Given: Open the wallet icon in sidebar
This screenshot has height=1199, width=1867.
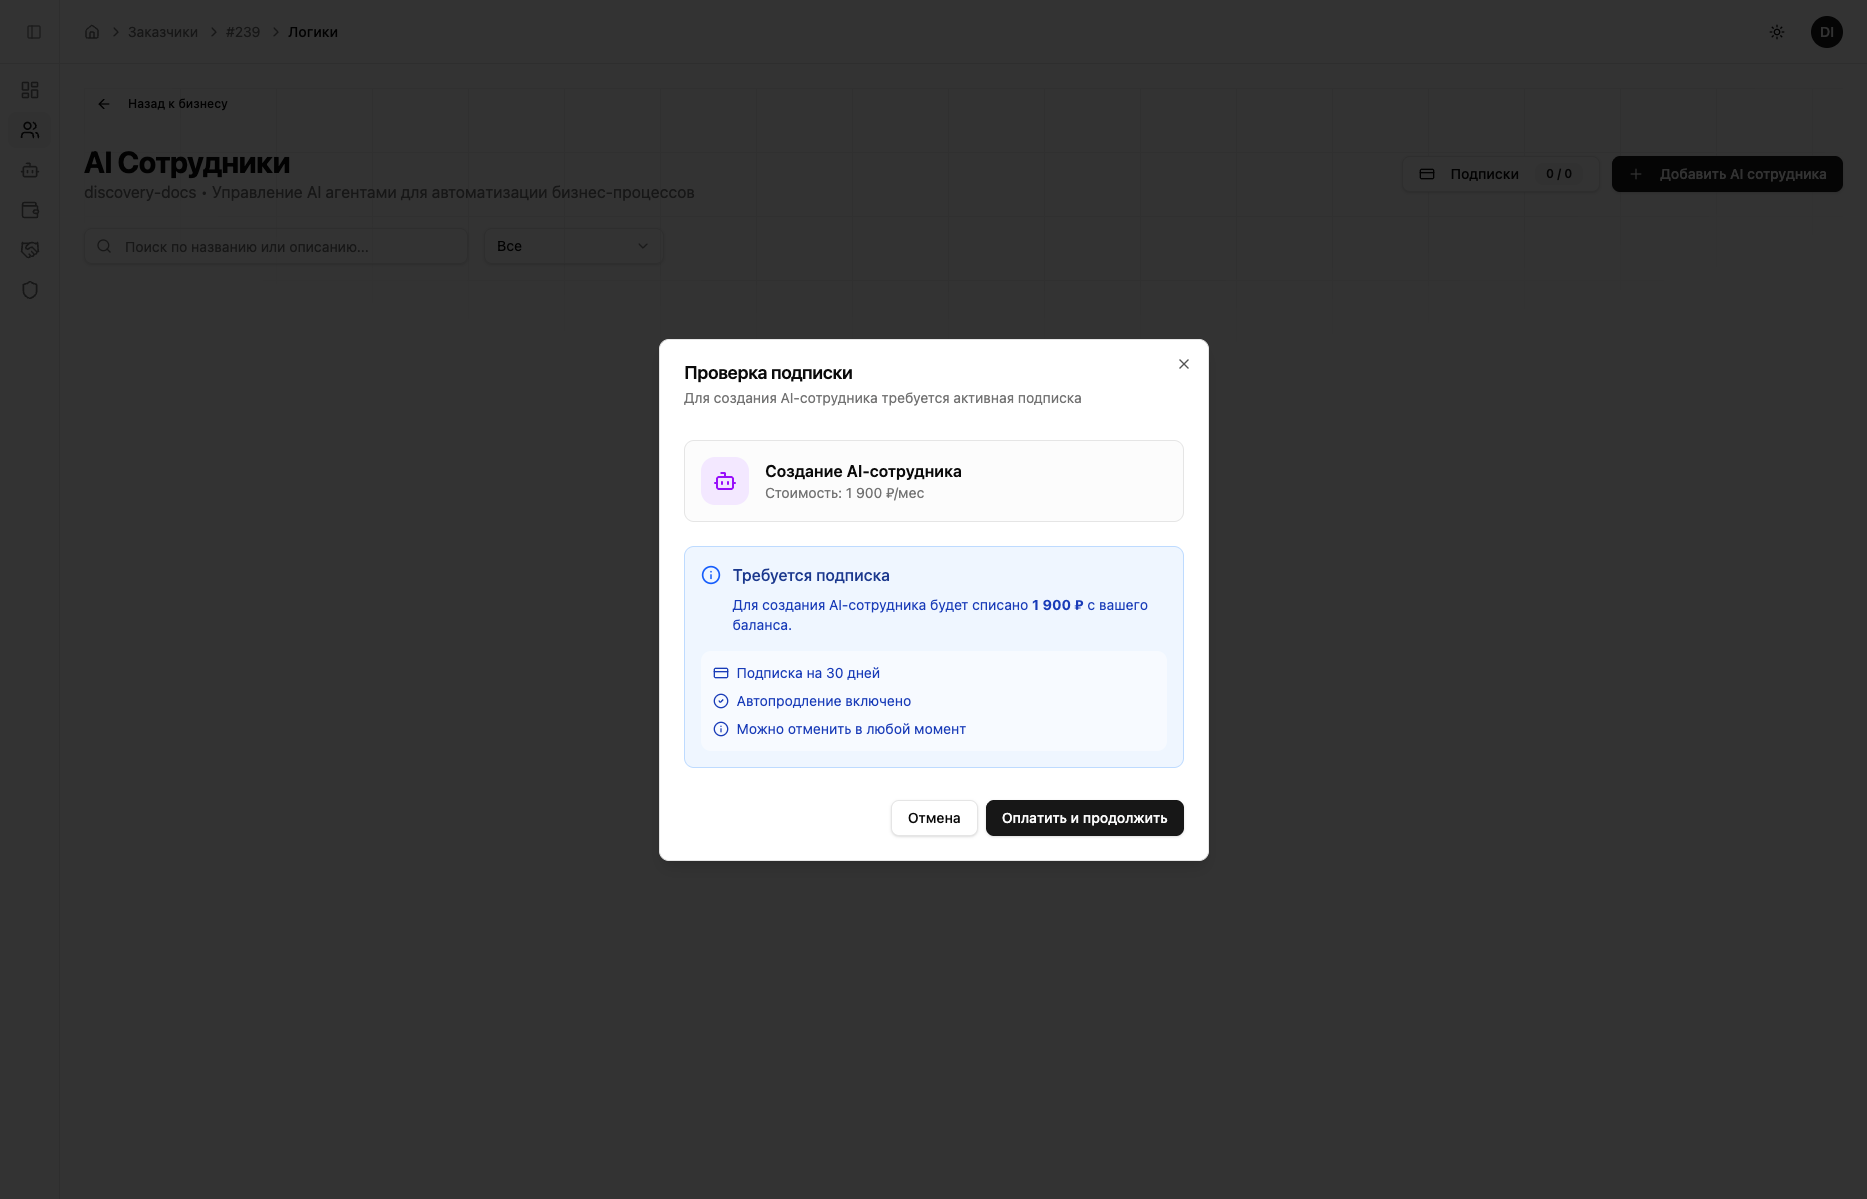Looking at the screenshot, I should pos(30,210).
